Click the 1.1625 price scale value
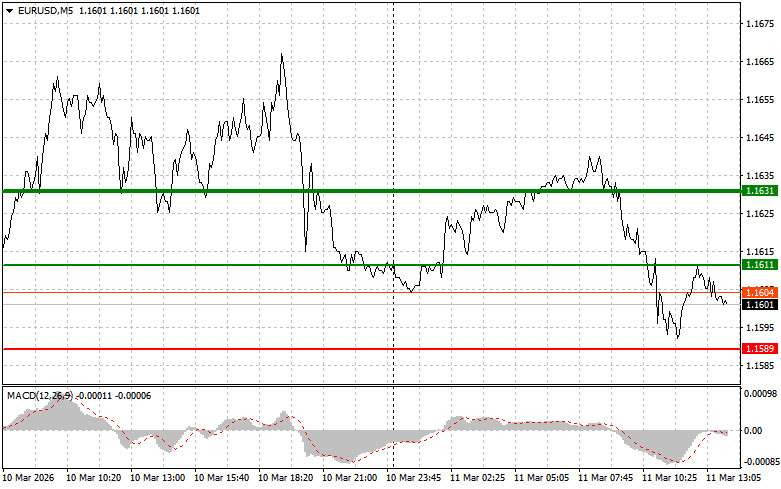The image size is (781, 489). (x=760, y=214)
